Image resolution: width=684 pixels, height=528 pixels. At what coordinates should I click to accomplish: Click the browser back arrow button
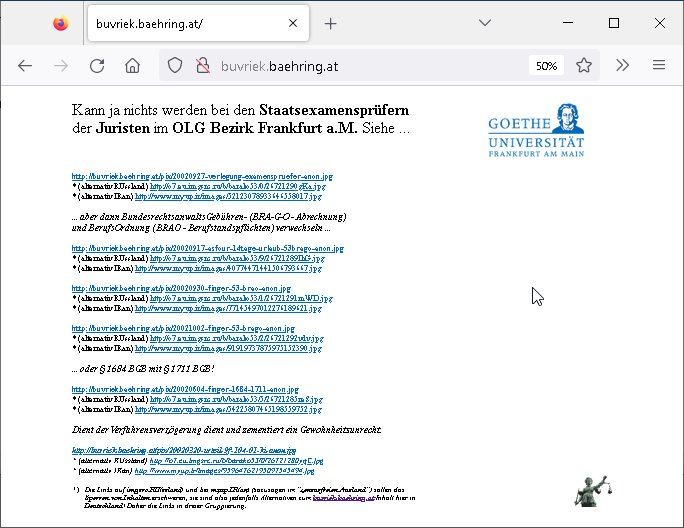[25, 65]
